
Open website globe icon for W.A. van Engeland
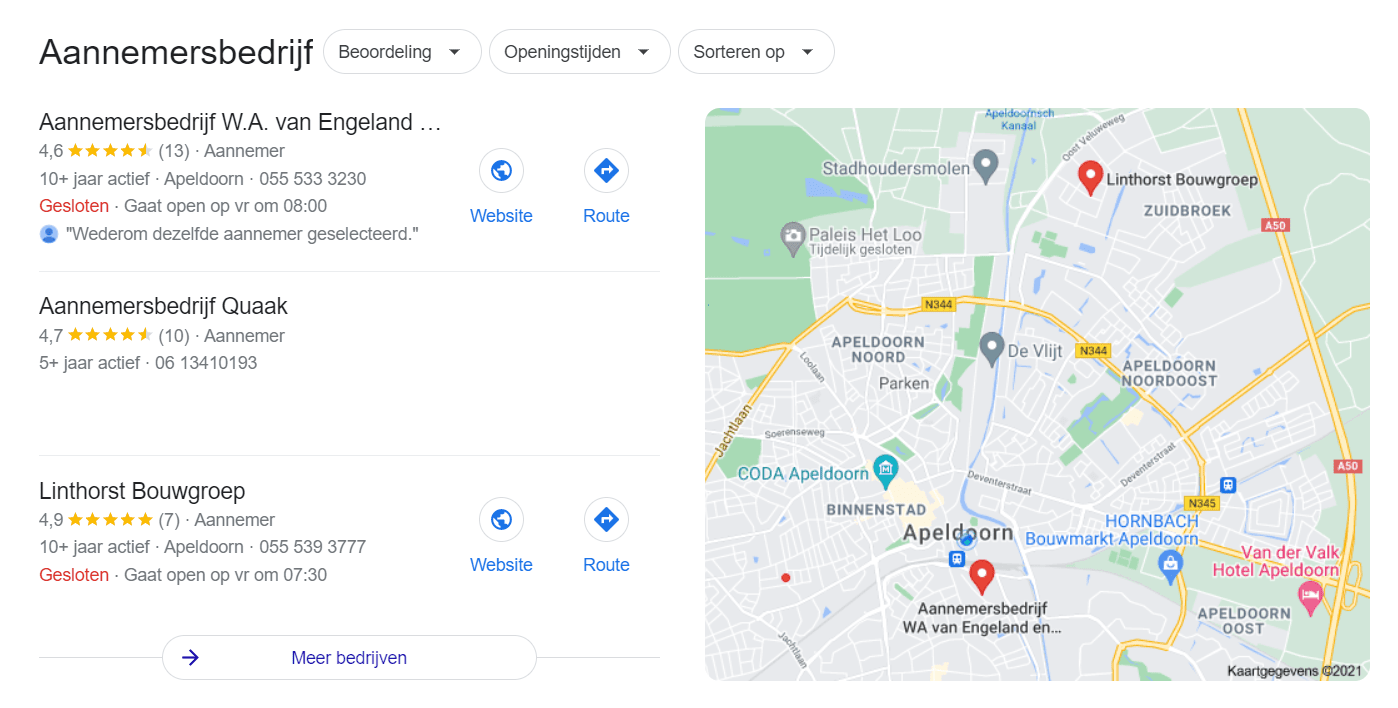501,171
